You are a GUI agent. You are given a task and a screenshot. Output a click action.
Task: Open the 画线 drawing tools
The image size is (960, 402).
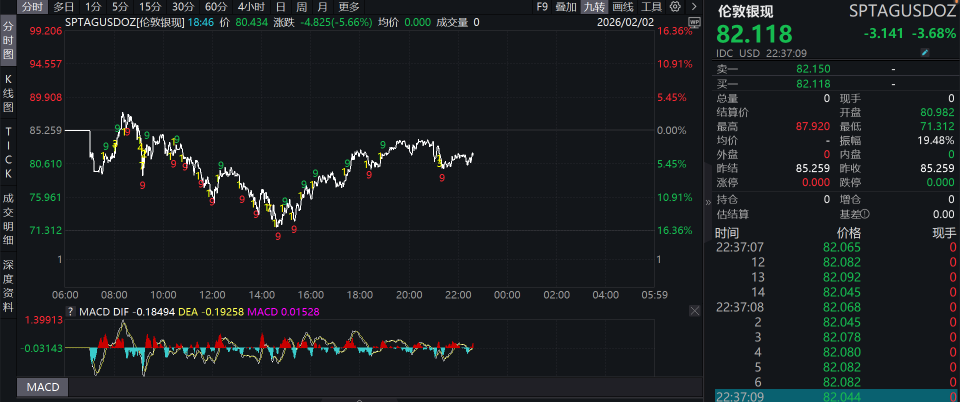point(622,7)
